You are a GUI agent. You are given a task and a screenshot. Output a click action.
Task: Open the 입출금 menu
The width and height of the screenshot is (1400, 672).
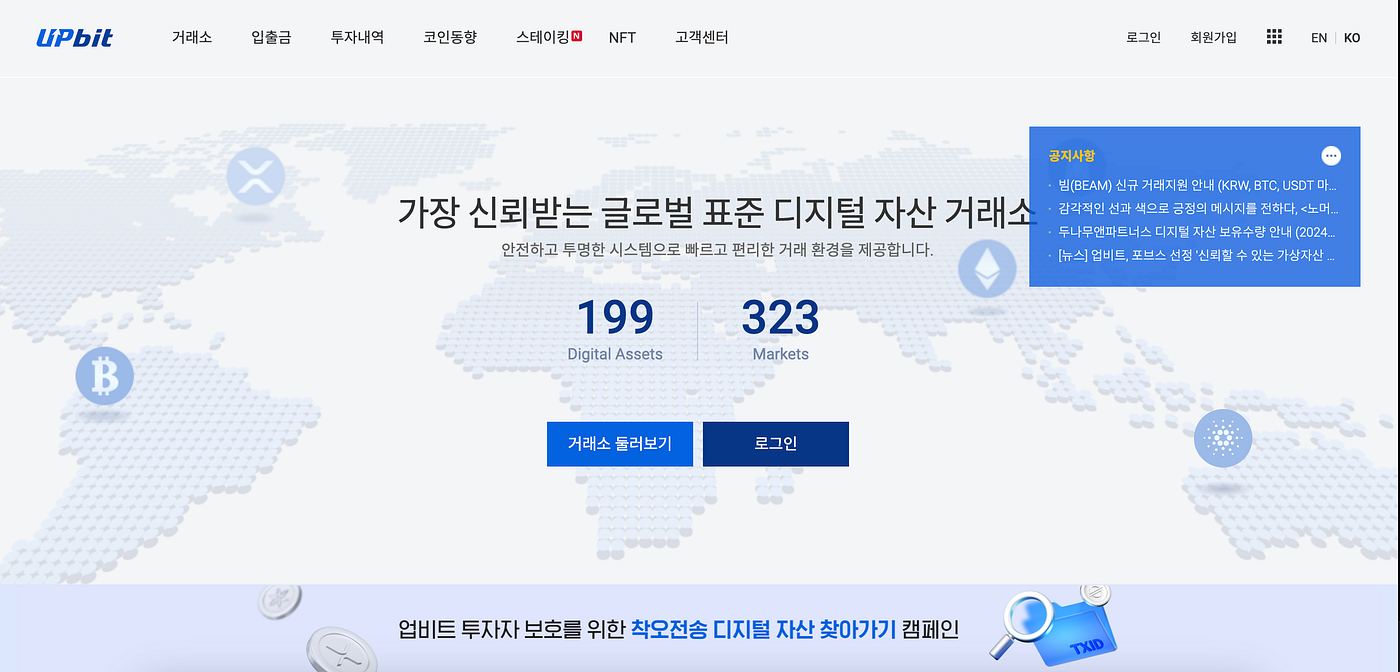271,37
